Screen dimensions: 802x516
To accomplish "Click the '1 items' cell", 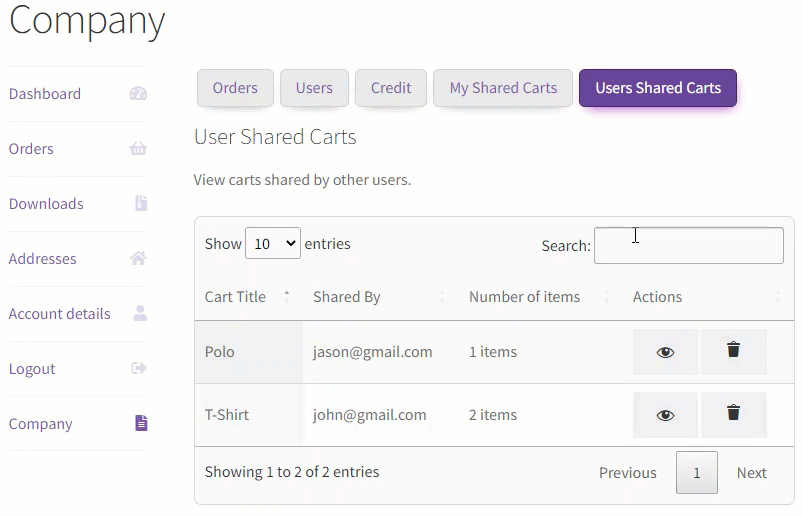I will tap(493, 352).
